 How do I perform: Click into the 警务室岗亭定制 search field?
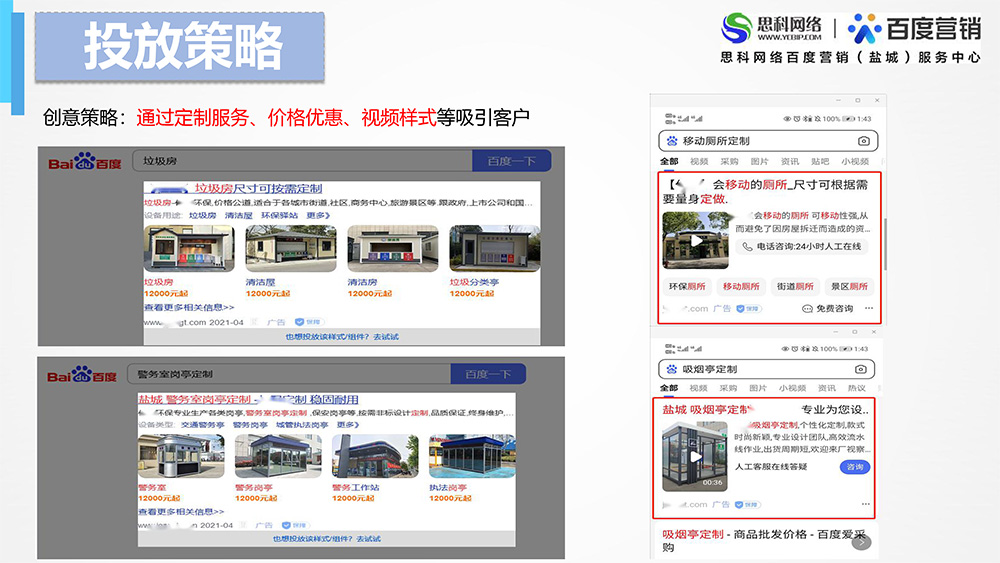[290, 374]
